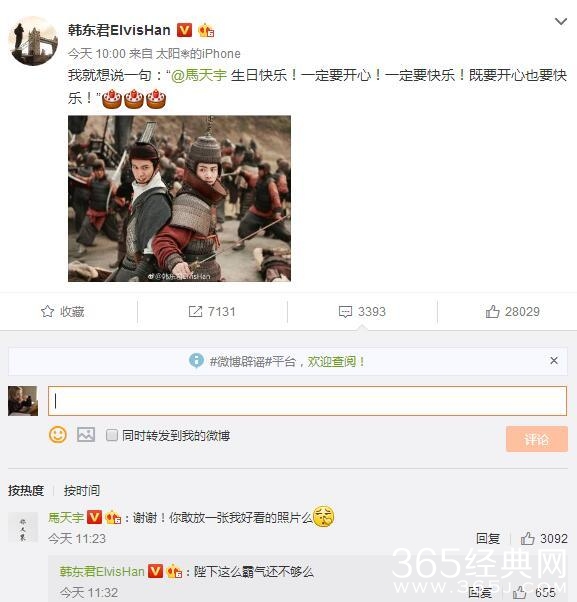The width and height of the screenshot is (577, 602).
Task: Enable 同时转发到我的微博 checkbox
Action: (x=112, y=435)
